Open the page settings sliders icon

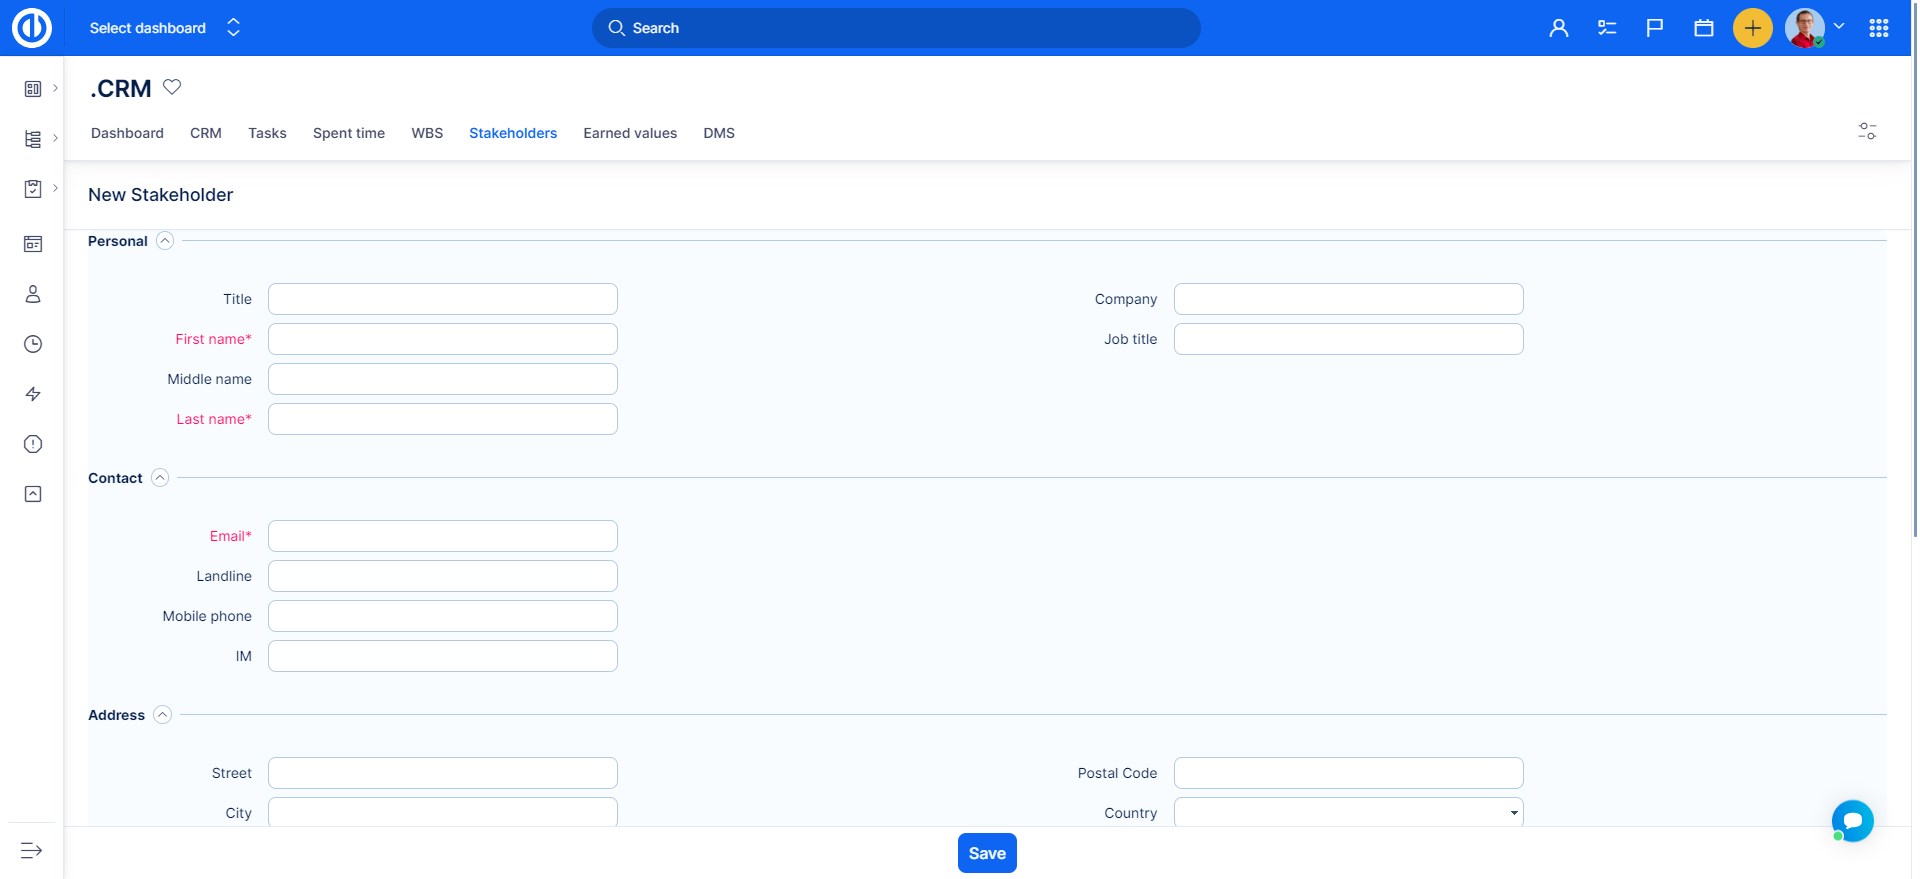click(x=1867, y=131)
